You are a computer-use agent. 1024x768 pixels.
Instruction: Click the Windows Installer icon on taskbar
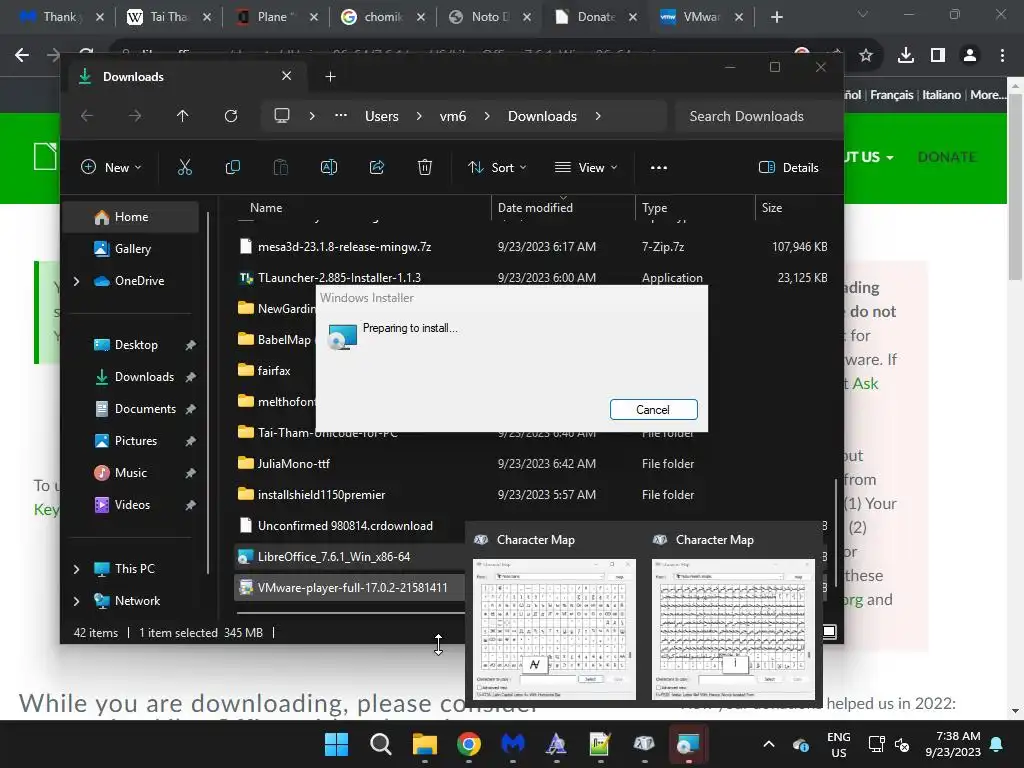(x=688, y=744)
